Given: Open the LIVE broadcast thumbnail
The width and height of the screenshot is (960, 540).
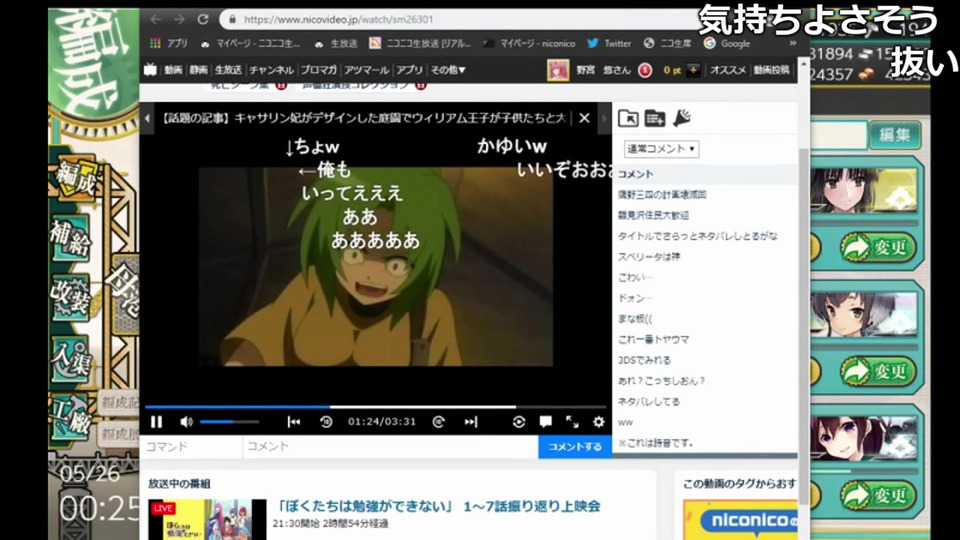Looking at the screenshot, I should [207, 520].
